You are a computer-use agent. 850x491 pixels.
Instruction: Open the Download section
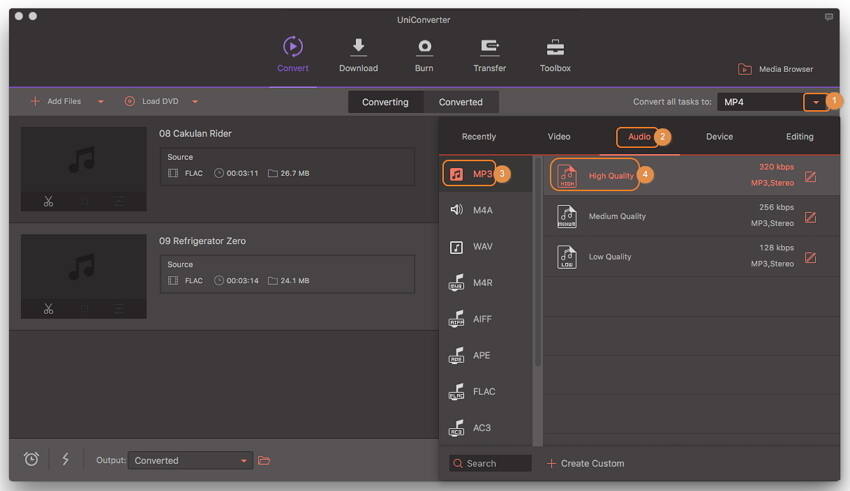pos(358,54)
